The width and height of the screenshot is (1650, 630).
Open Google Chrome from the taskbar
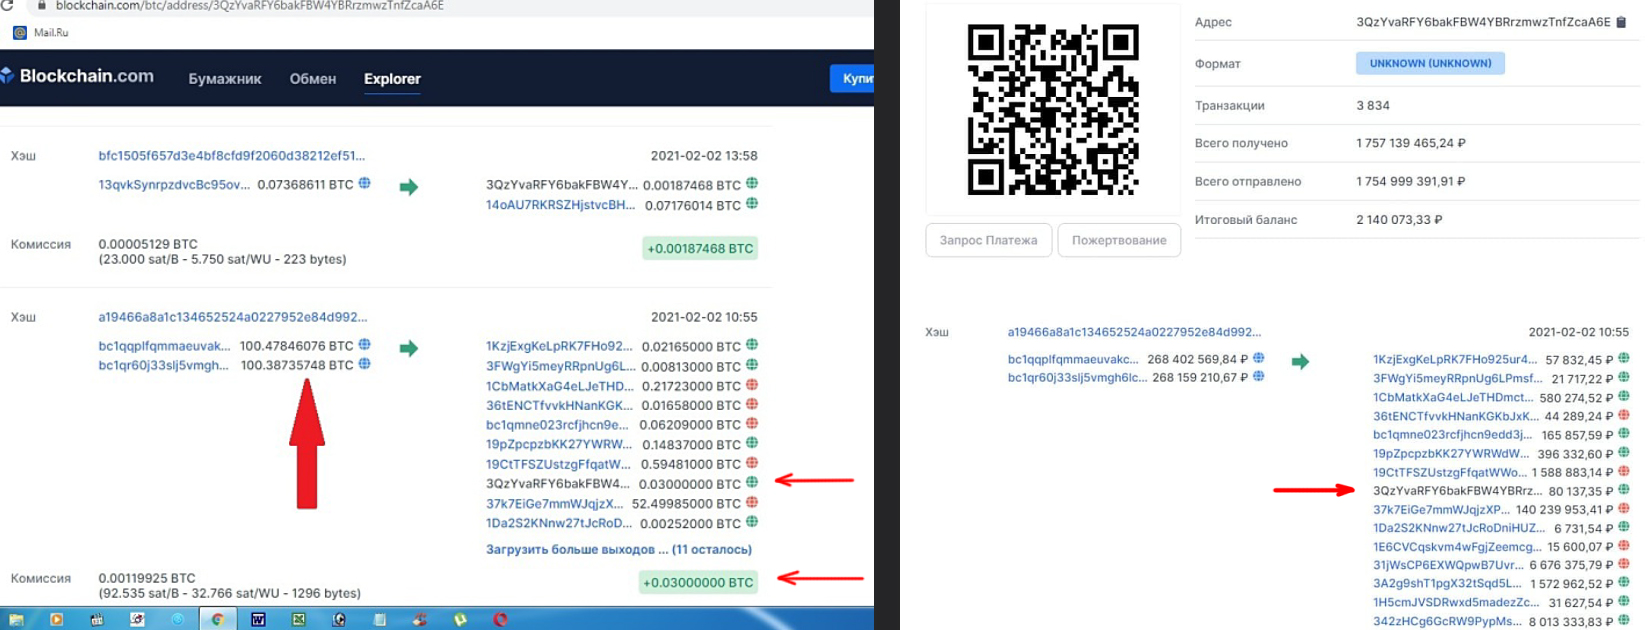tap(217, 620)
